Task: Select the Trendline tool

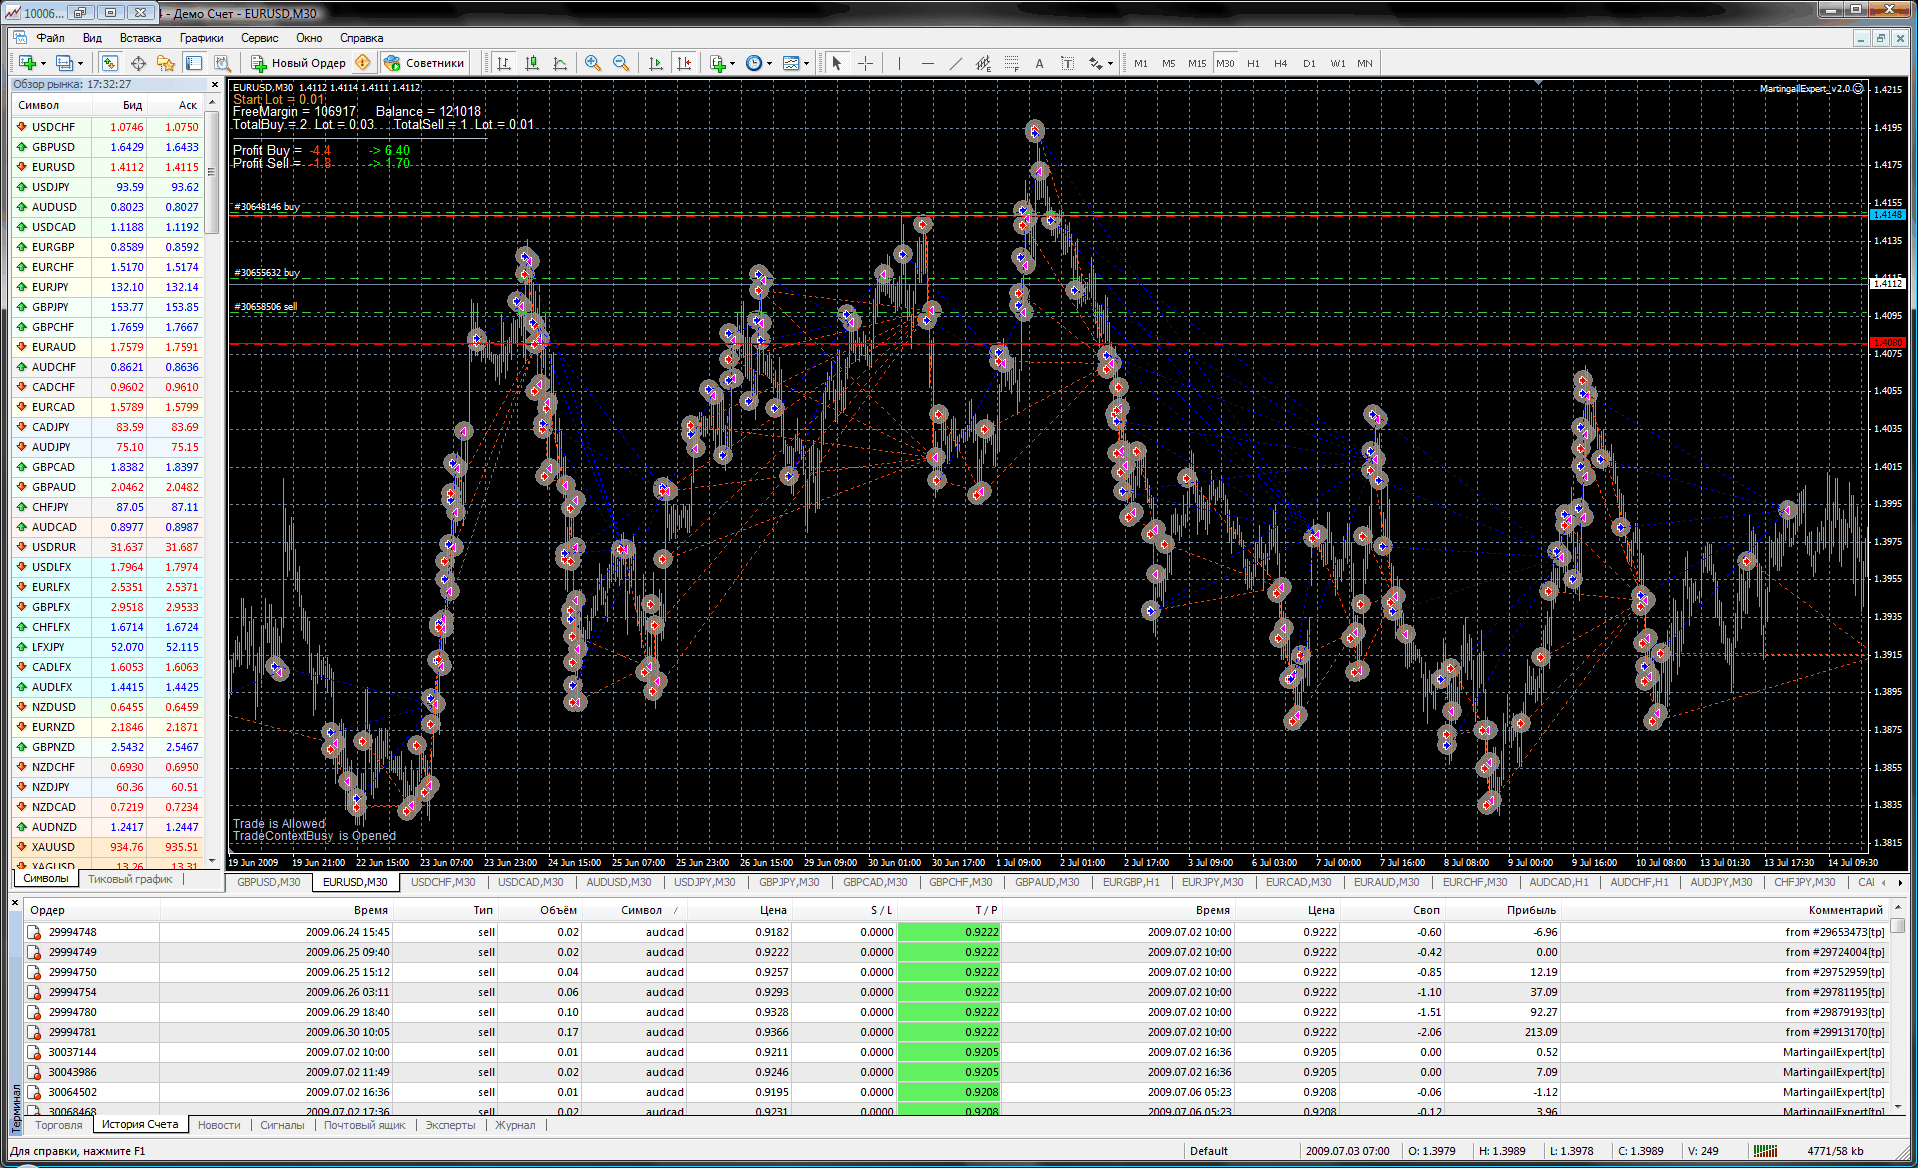Action: 955,63
